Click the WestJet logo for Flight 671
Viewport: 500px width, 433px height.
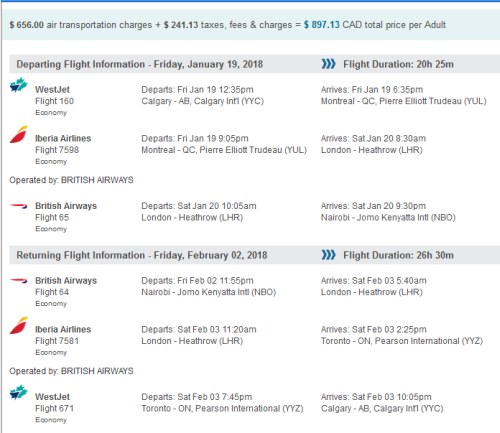[x=18, y=392]
